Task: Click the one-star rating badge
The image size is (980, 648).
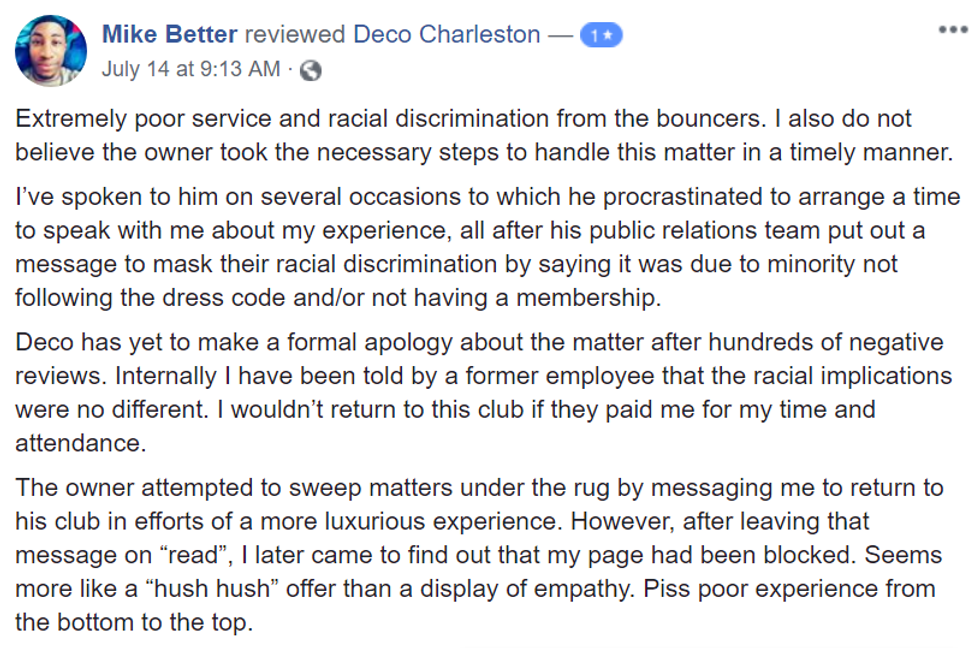Action: point(601,35)
